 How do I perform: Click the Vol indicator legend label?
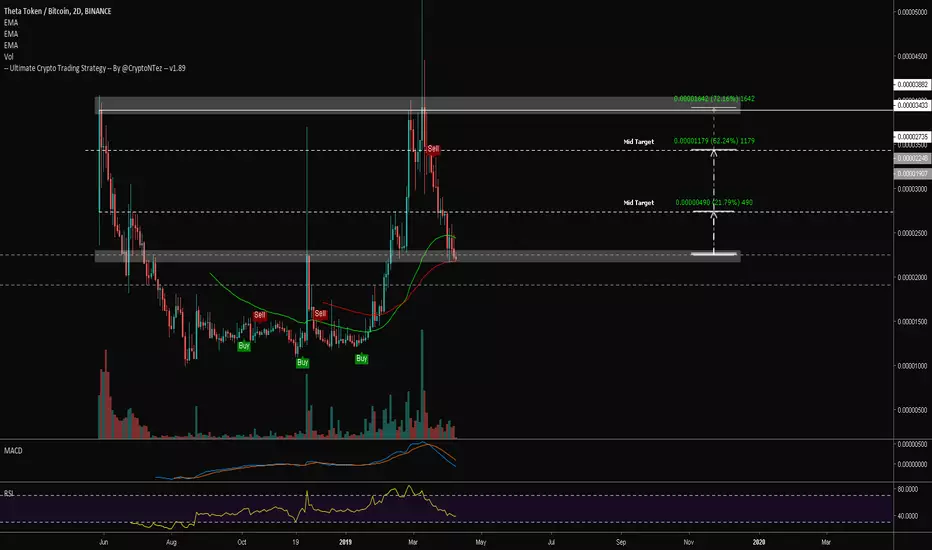(x=8, y=56)
